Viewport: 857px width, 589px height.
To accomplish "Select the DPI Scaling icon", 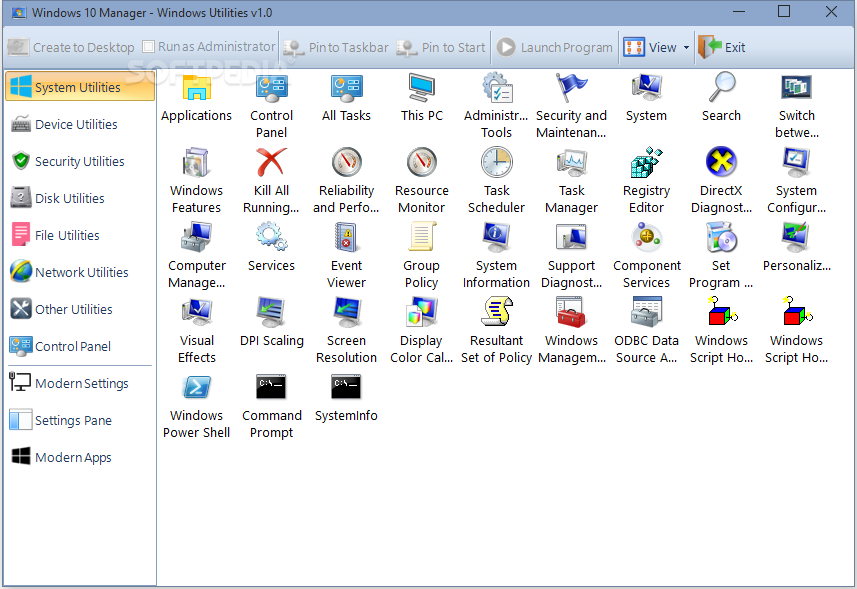I will click(x=271, y=312).
